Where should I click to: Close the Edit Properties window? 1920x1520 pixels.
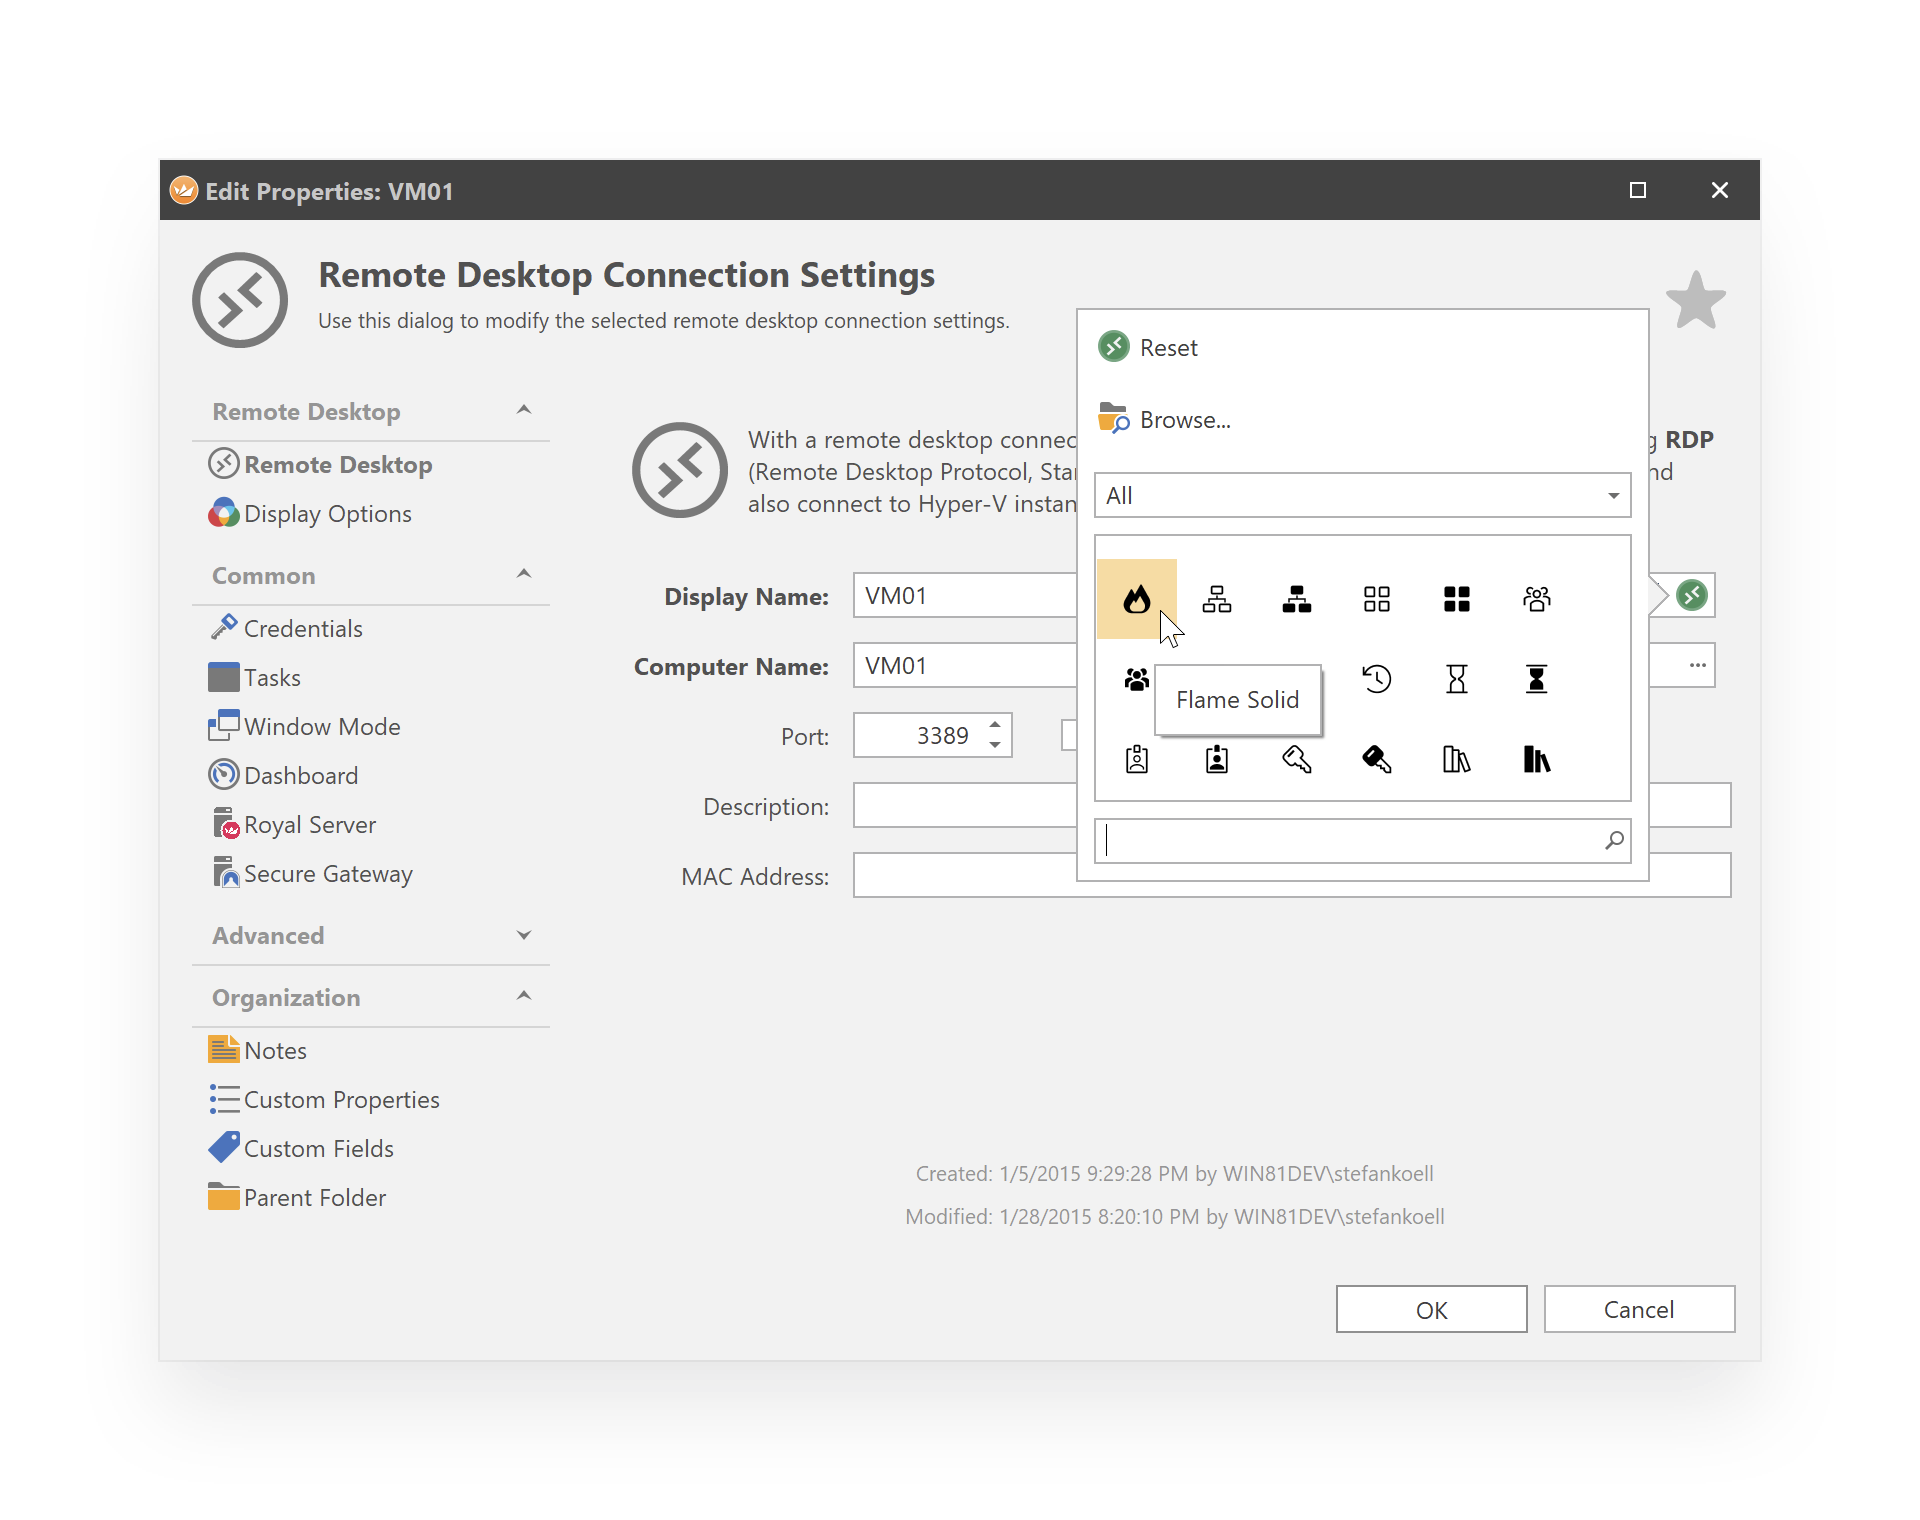tap(1720, 190)
